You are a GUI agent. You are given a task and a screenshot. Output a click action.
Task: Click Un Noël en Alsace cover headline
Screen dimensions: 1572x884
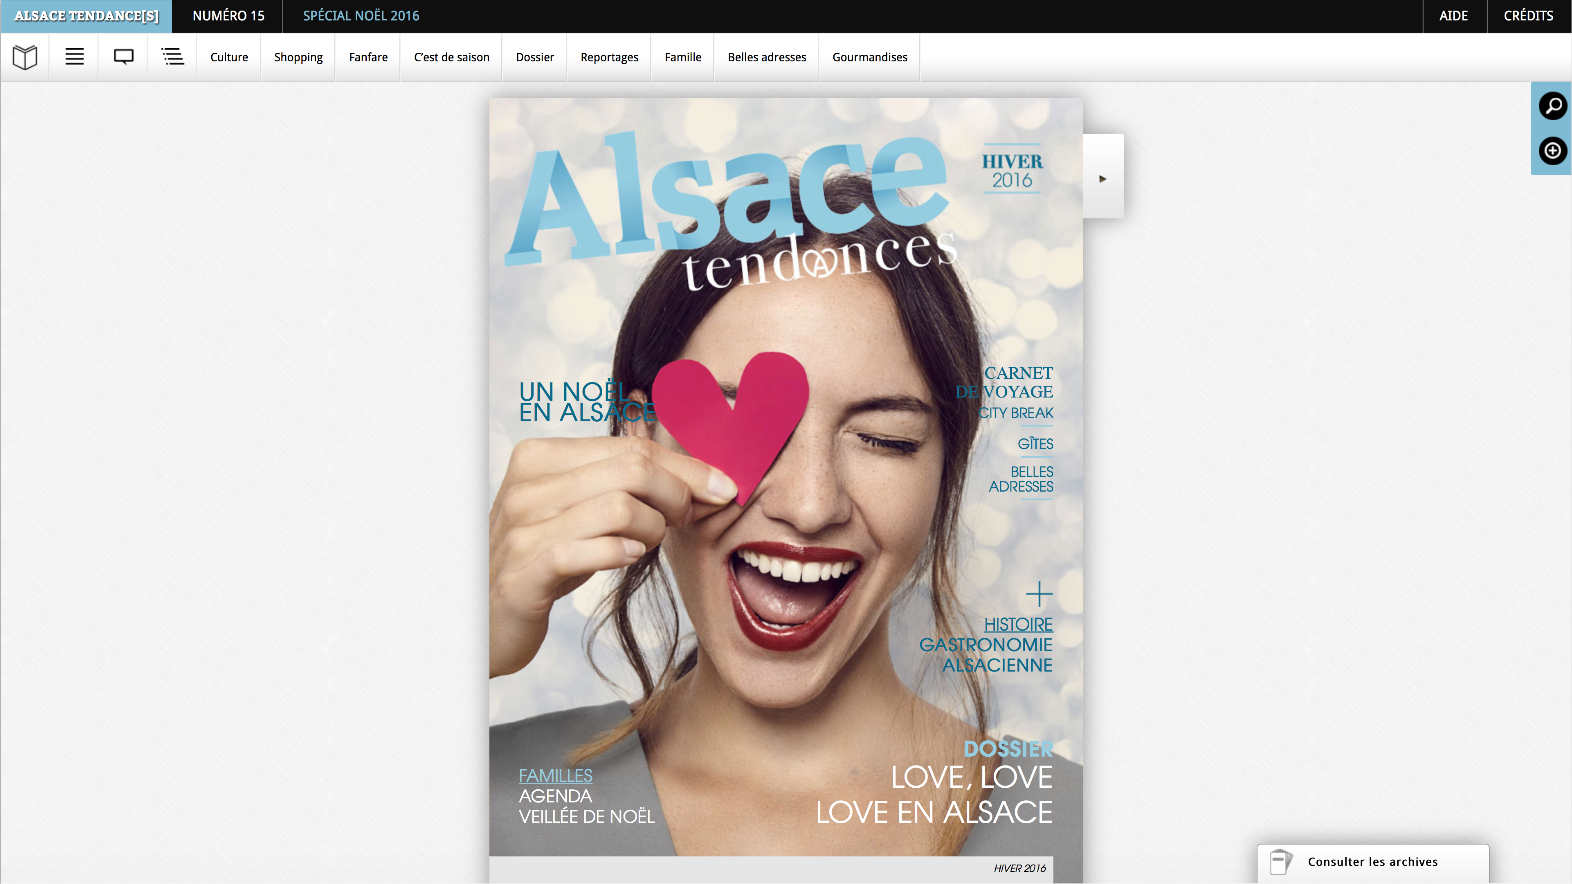pos(587,402)
